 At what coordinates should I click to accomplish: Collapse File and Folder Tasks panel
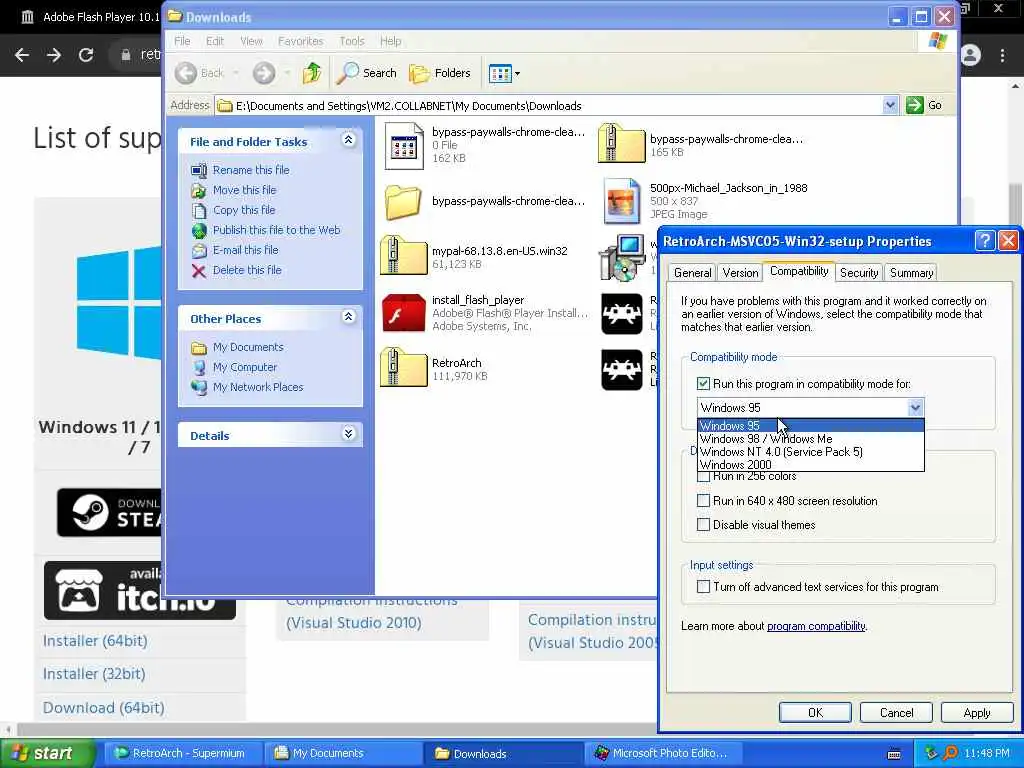click(348, 140)
